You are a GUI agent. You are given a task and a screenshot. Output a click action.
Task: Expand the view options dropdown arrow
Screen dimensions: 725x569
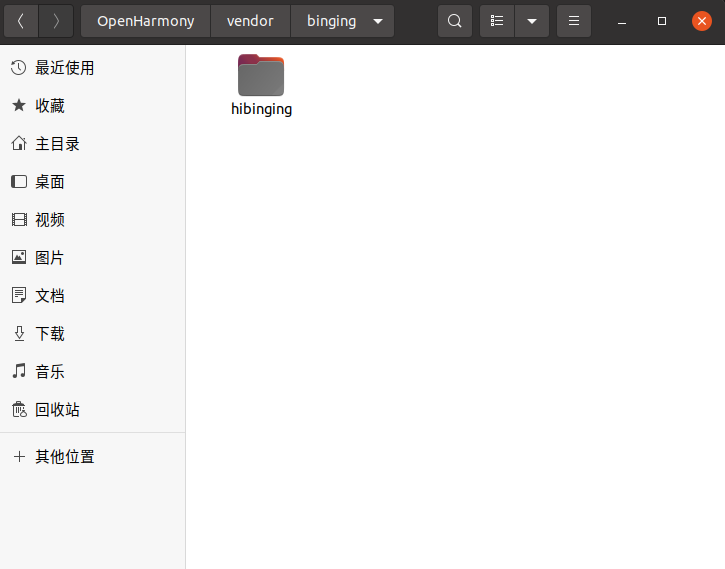click(x=532, y=21)
